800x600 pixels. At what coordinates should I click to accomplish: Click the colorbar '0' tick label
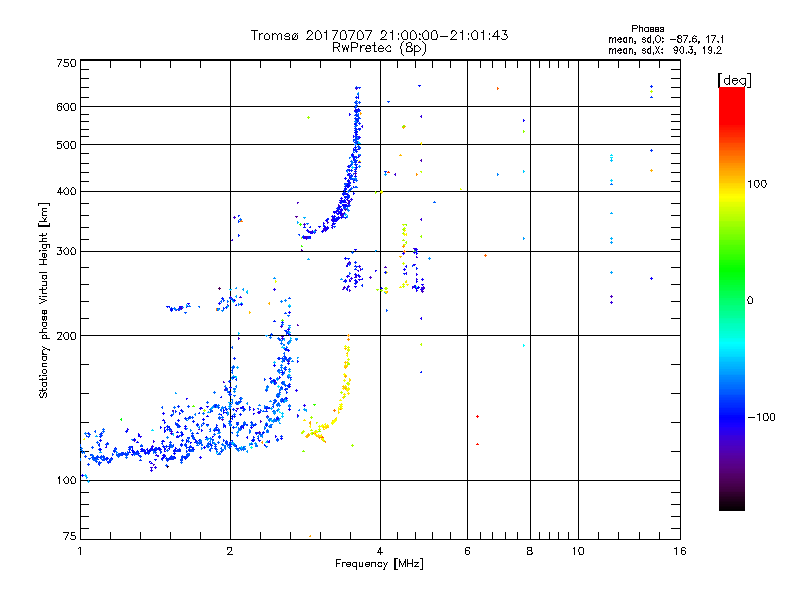[x=750, y=301]
